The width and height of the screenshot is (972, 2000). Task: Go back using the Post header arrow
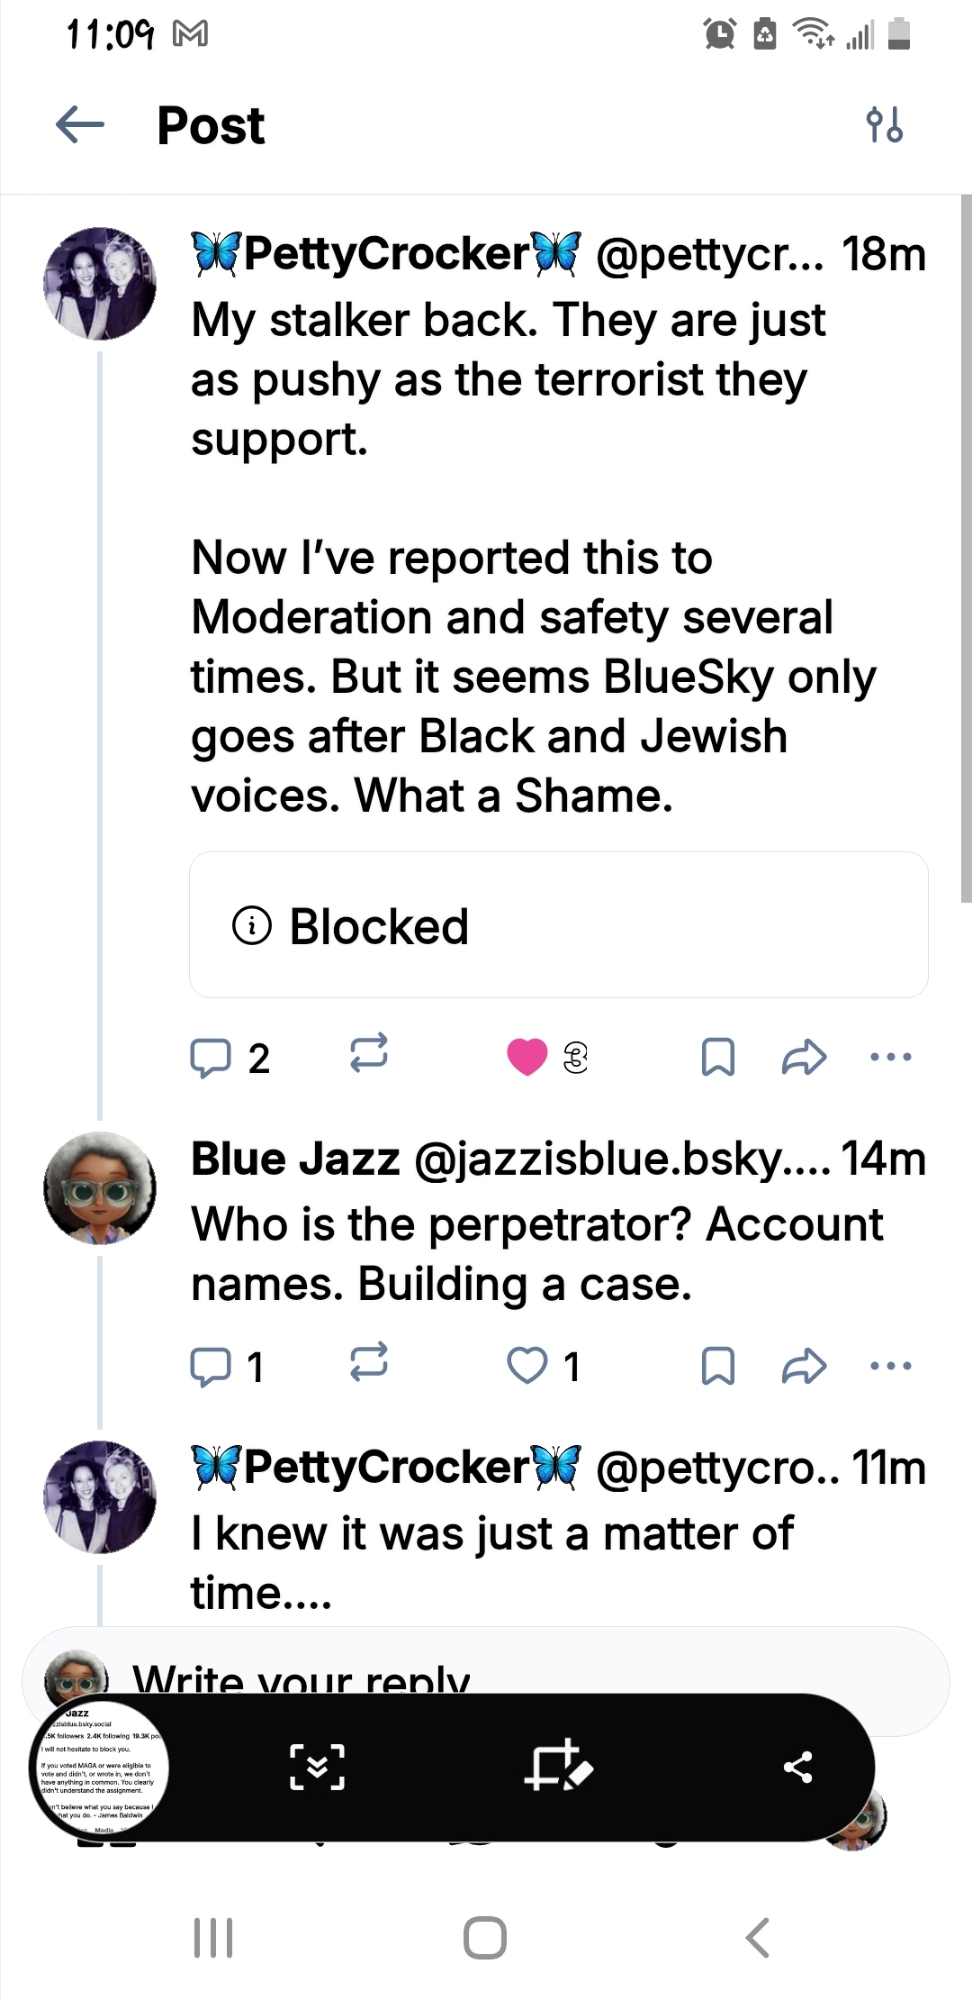(x=80, y=125)
